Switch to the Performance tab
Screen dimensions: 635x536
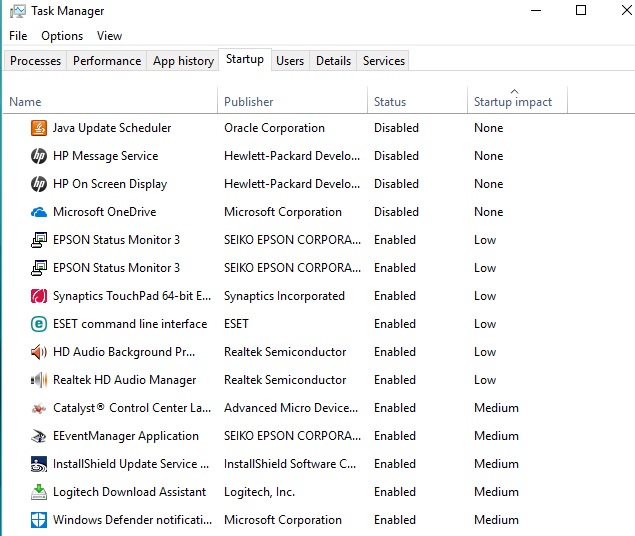[x=107, y=61]
